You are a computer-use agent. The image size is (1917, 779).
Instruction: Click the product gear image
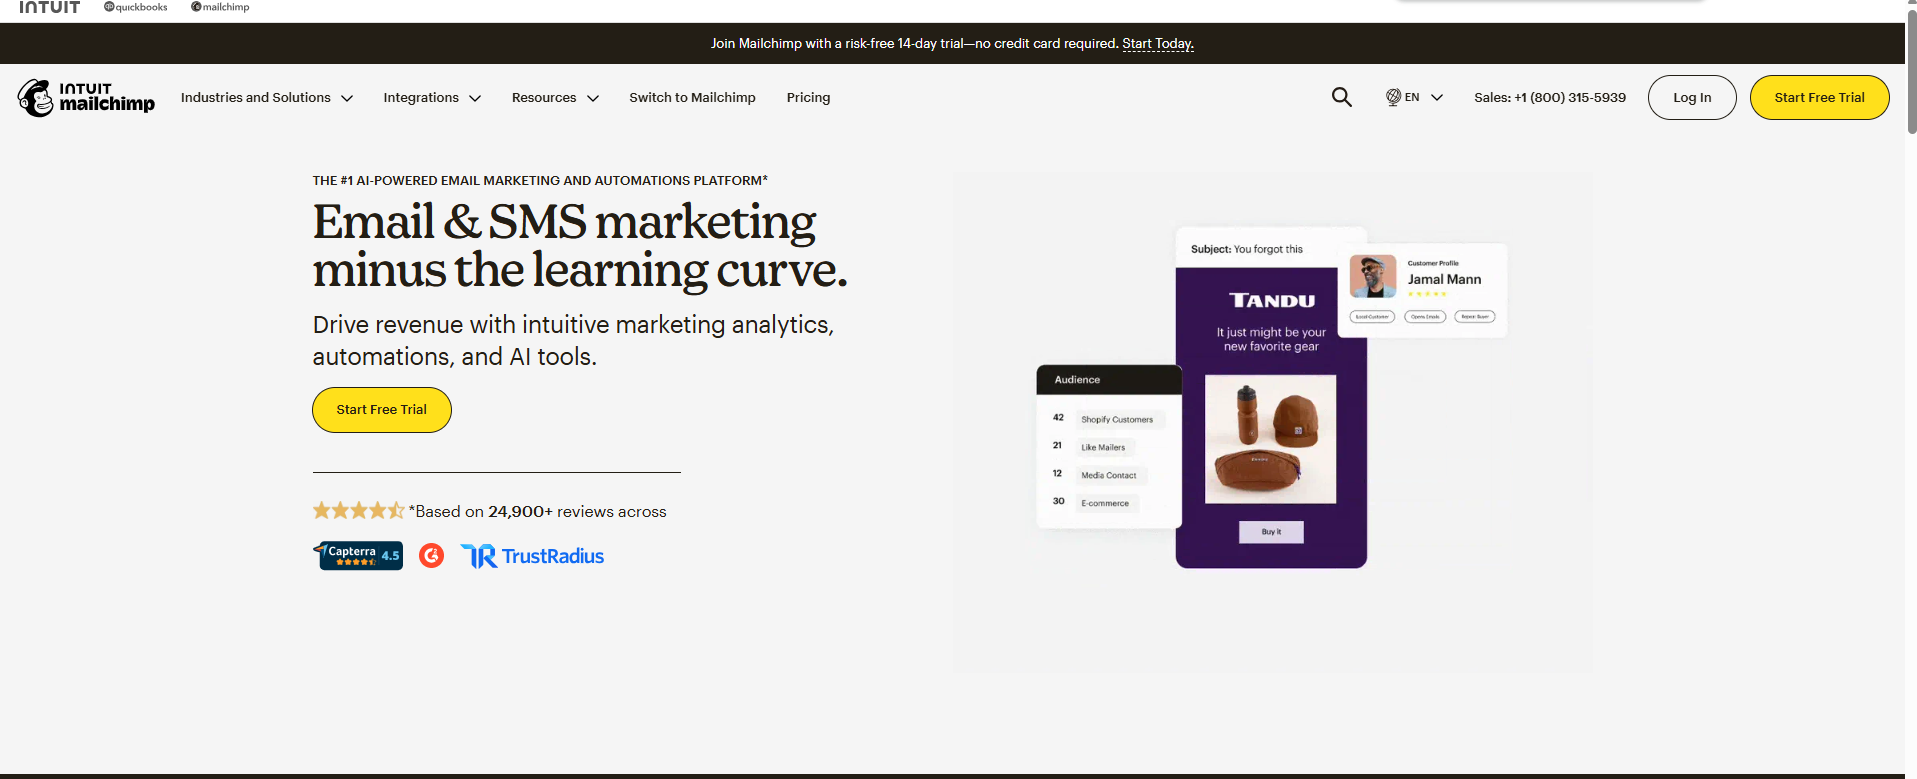tap(1270, 439)
